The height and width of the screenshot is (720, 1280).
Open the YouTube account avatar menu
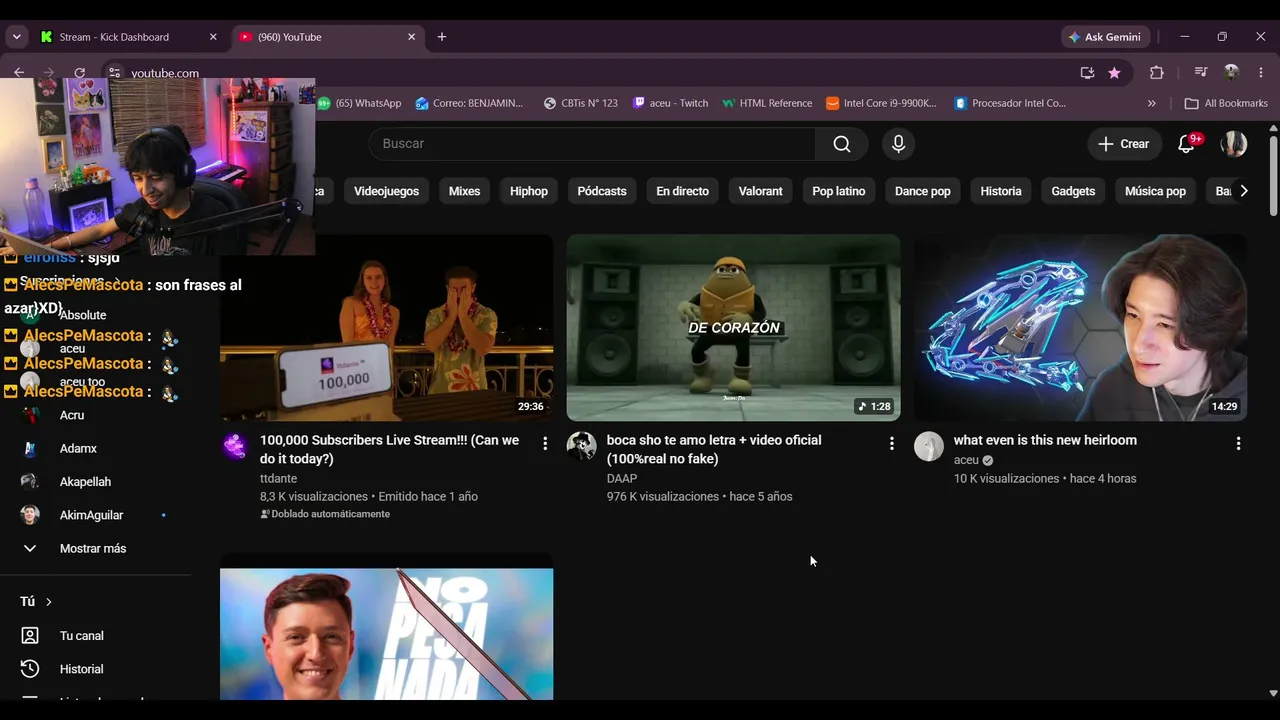point(1234,144)
